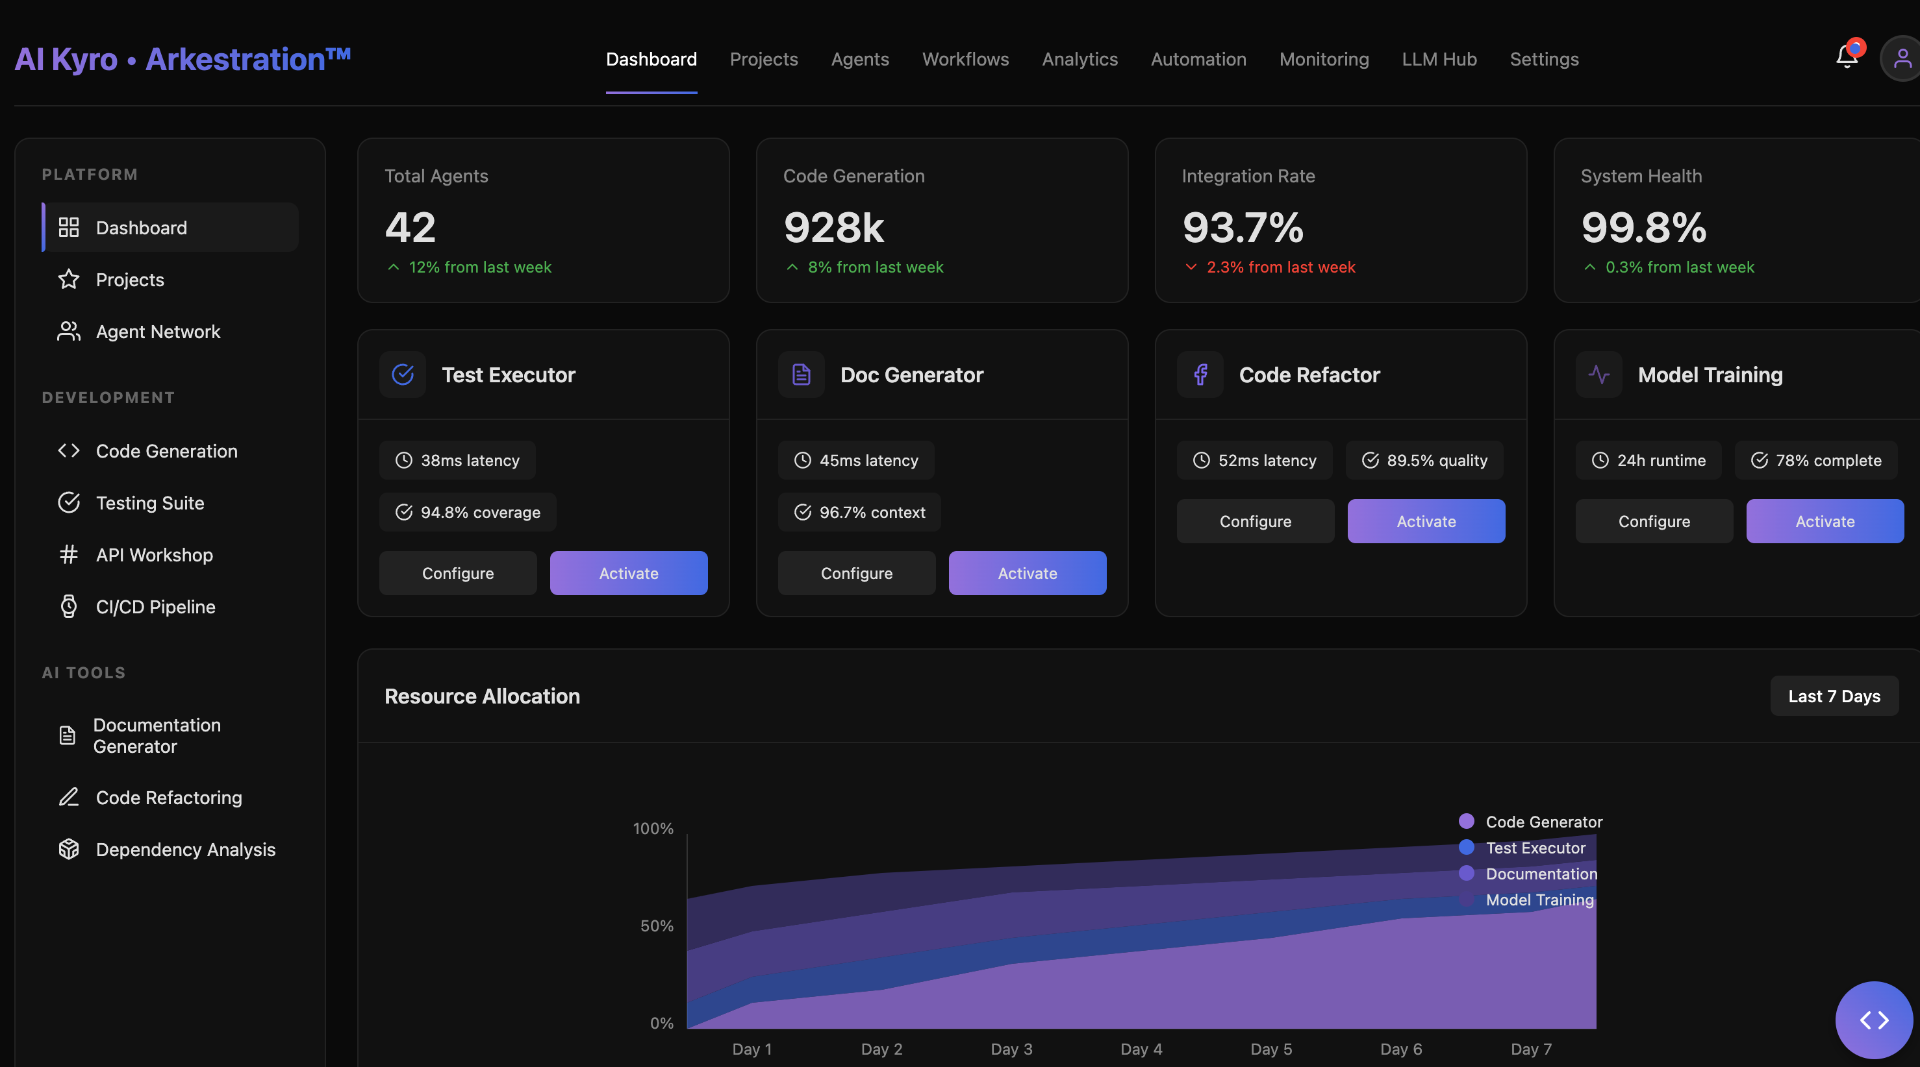The height and width of the screenshot is (1067, 1920).
Task: Click the floating code assistant button
Action: coord(1873,1019)
